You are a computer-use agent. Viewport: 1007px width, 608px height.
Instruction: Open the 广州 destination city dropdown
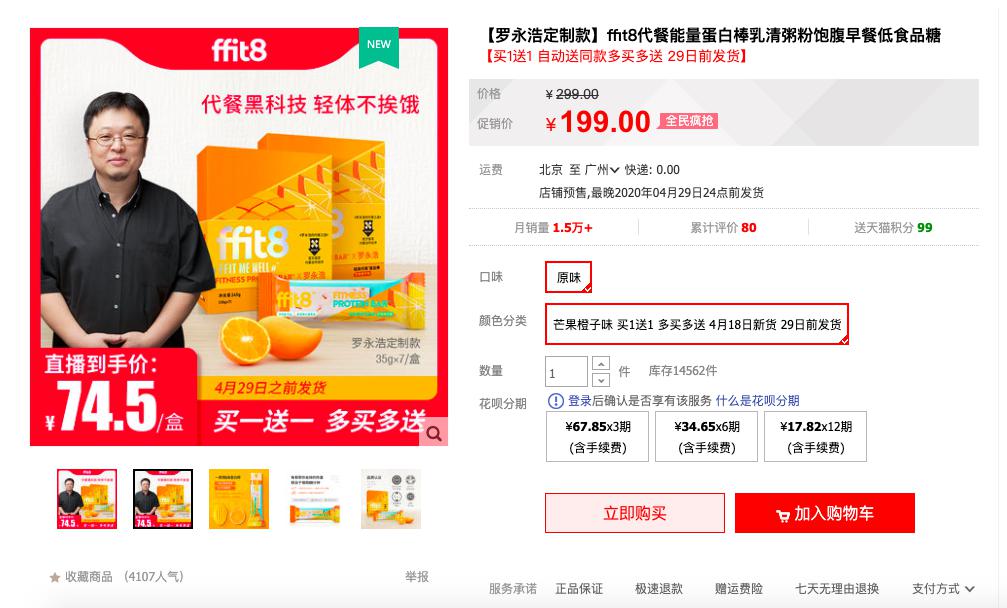click(602, 170)
